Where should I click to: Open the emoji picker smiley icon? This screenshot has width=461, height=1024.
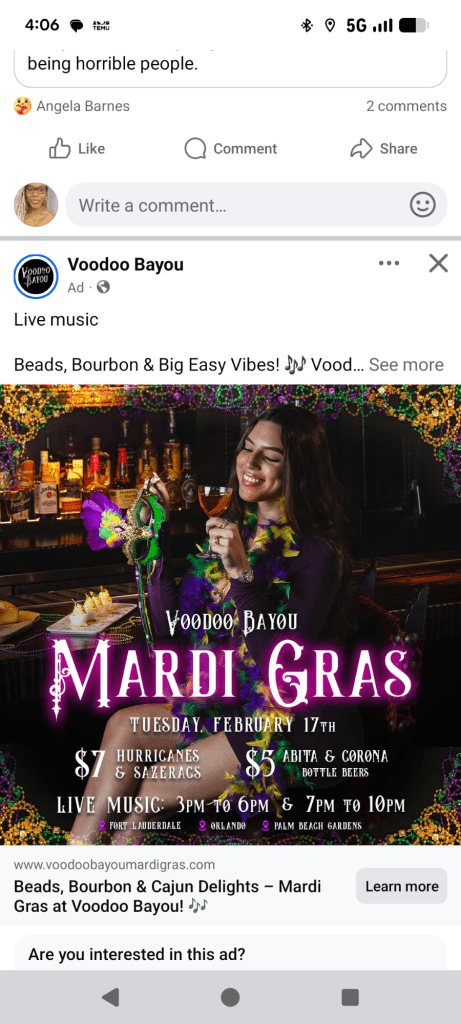(x=422, y=205)
